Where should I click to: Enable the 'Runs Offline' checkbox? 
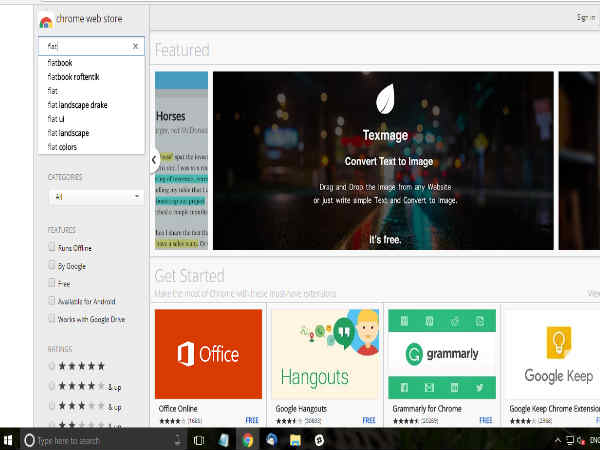(x=52, y=247)
